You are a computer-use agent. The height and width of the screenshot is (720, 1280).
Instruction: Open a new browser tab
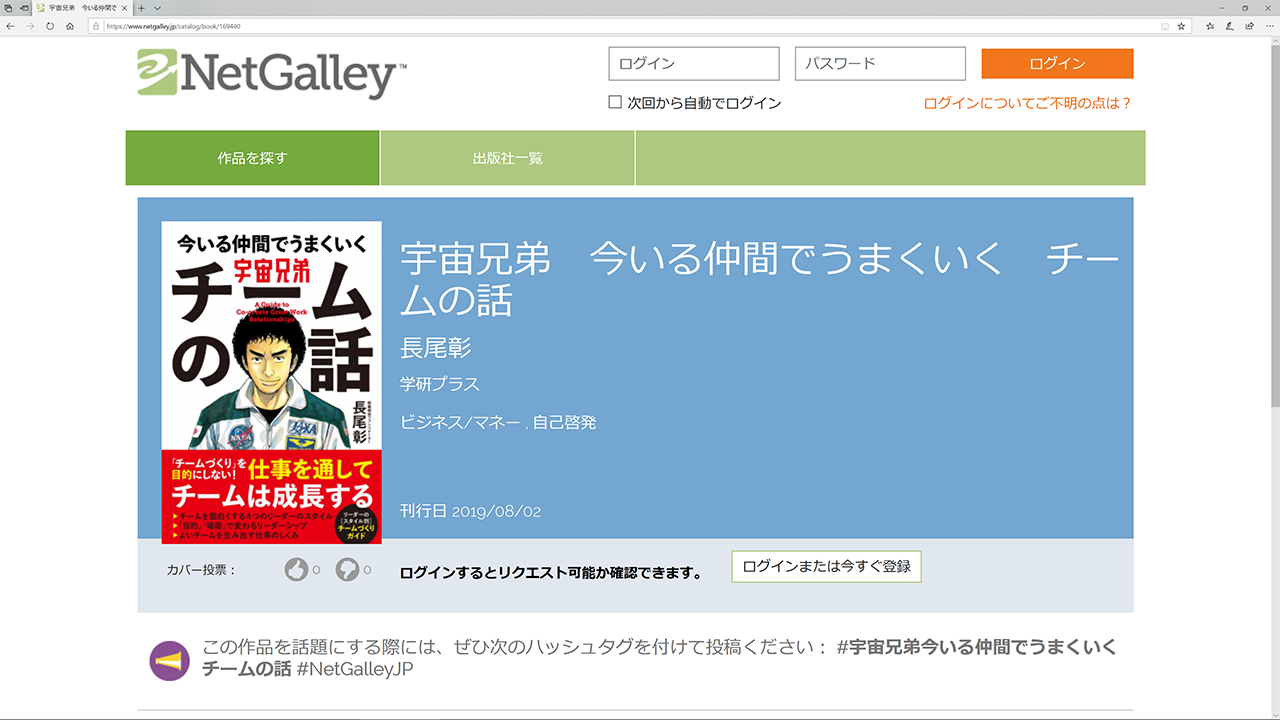tap(141, 7)
